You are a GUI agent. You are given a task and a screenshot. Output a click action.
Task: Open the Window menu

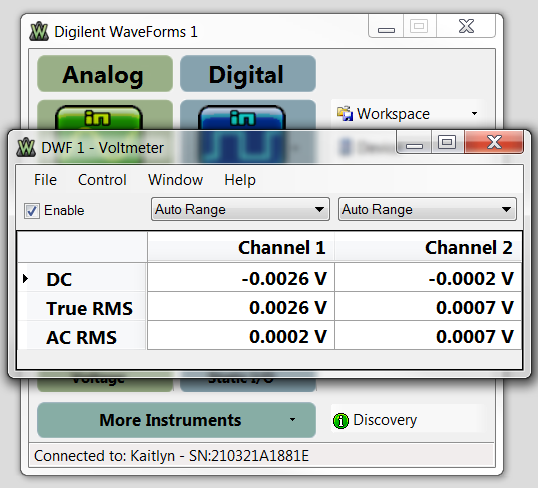coord(175,180)
